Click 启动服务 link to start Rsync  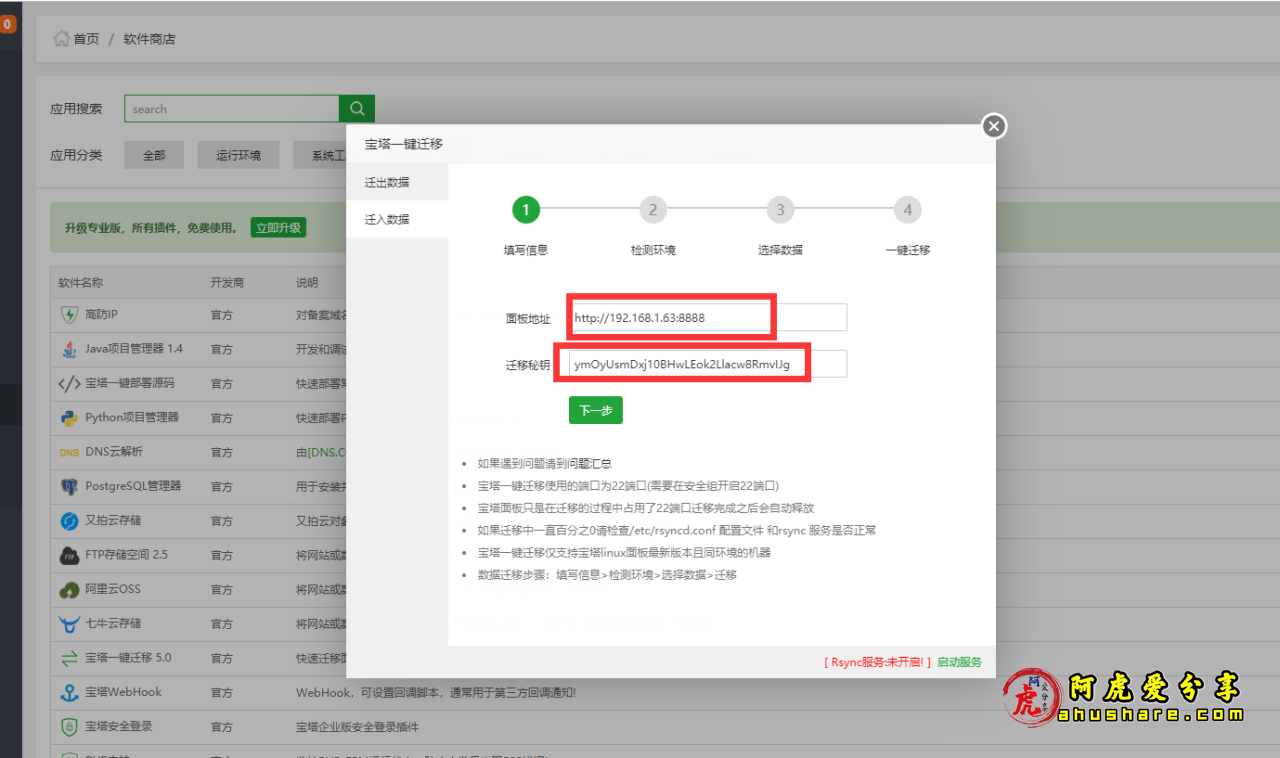(x=959, y=662)
